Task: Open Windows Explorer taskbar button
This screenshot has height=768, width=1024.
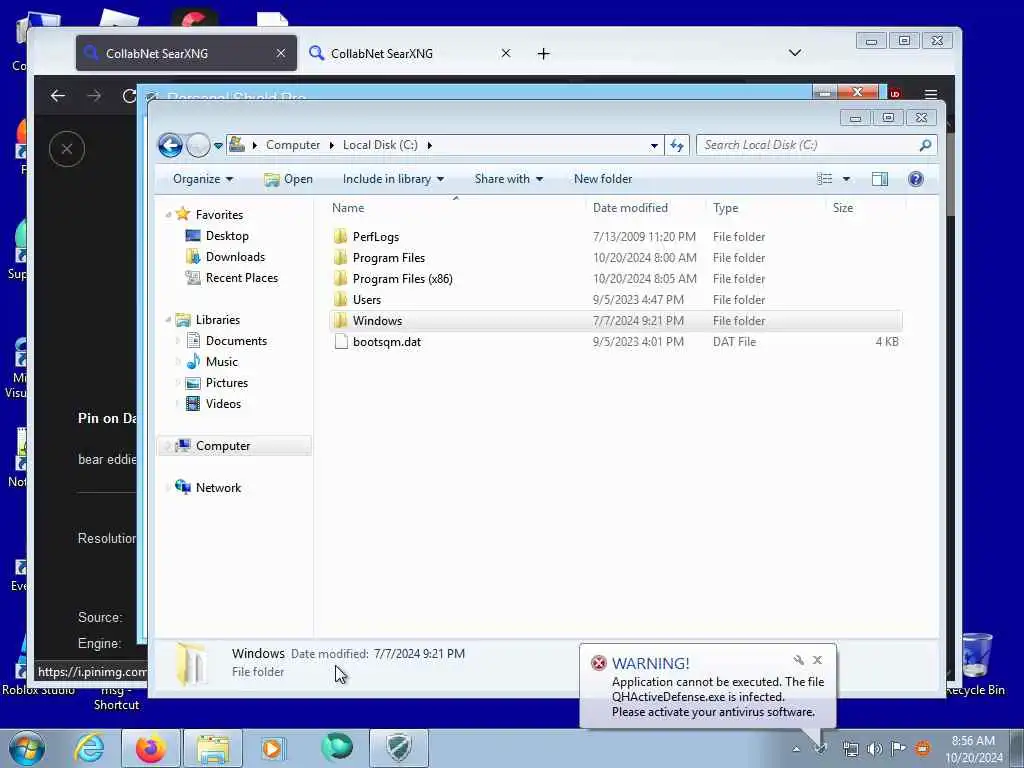Action: 213,748
